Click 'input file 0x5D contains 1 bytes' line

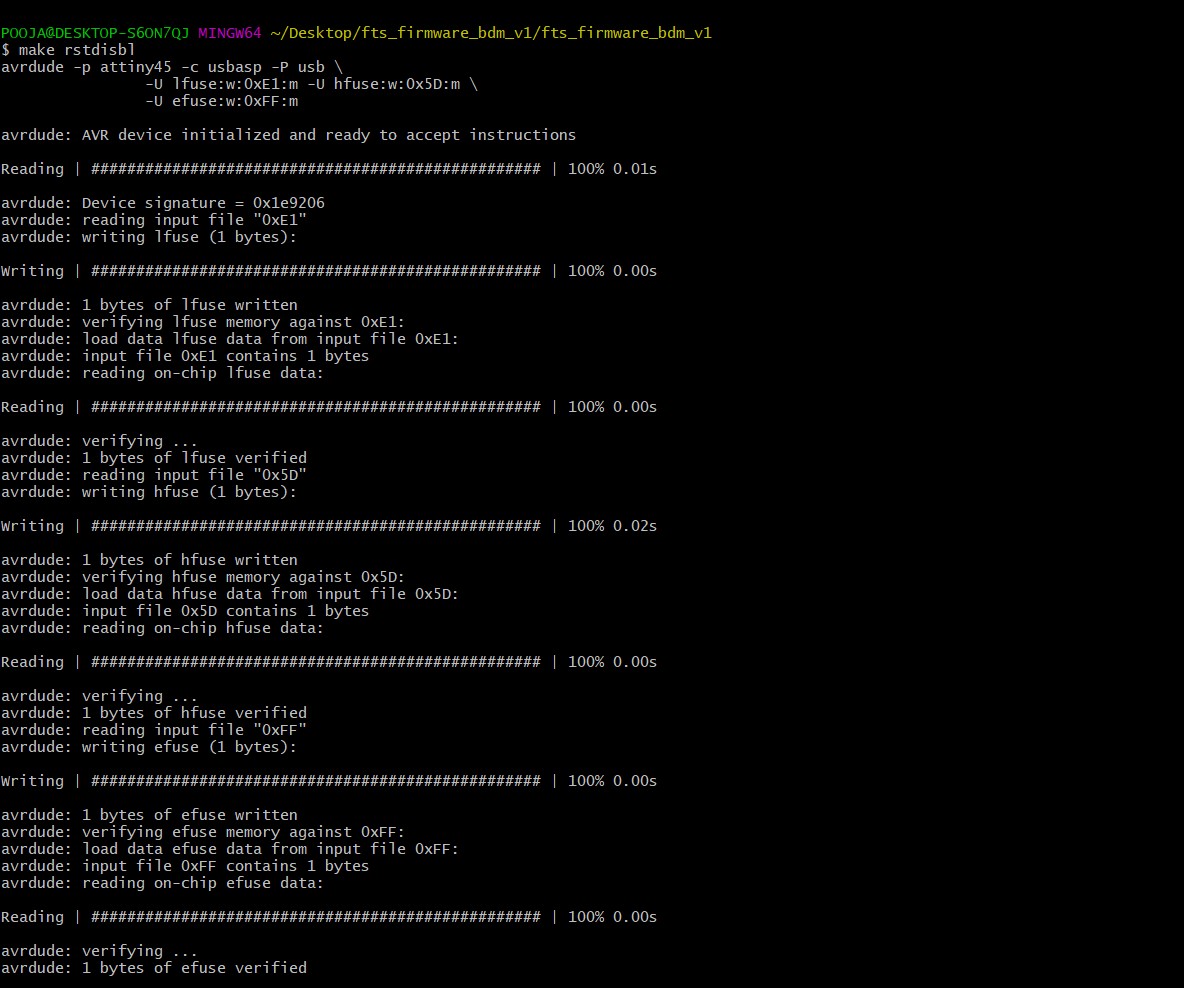[185, 611]
